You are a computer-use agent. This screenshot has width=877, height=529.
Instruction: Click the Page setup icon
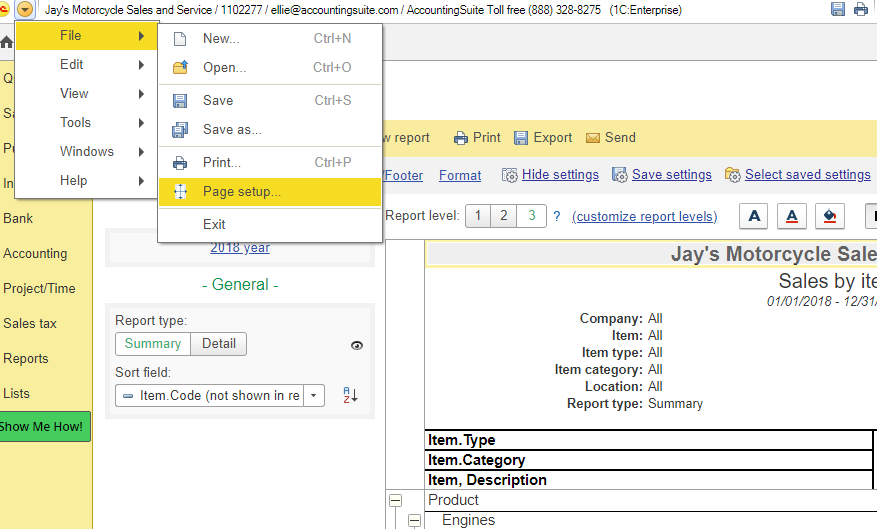pos(180,192)
